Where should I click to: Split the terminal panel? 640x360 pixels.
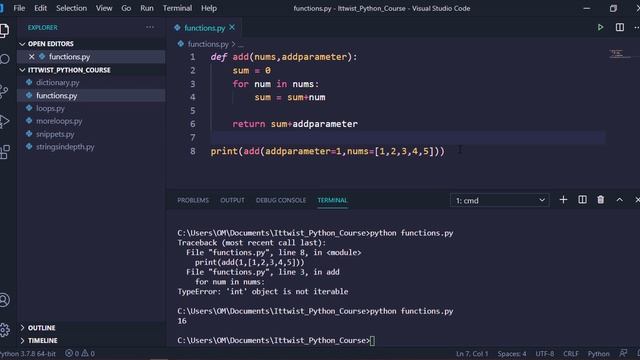582,200
